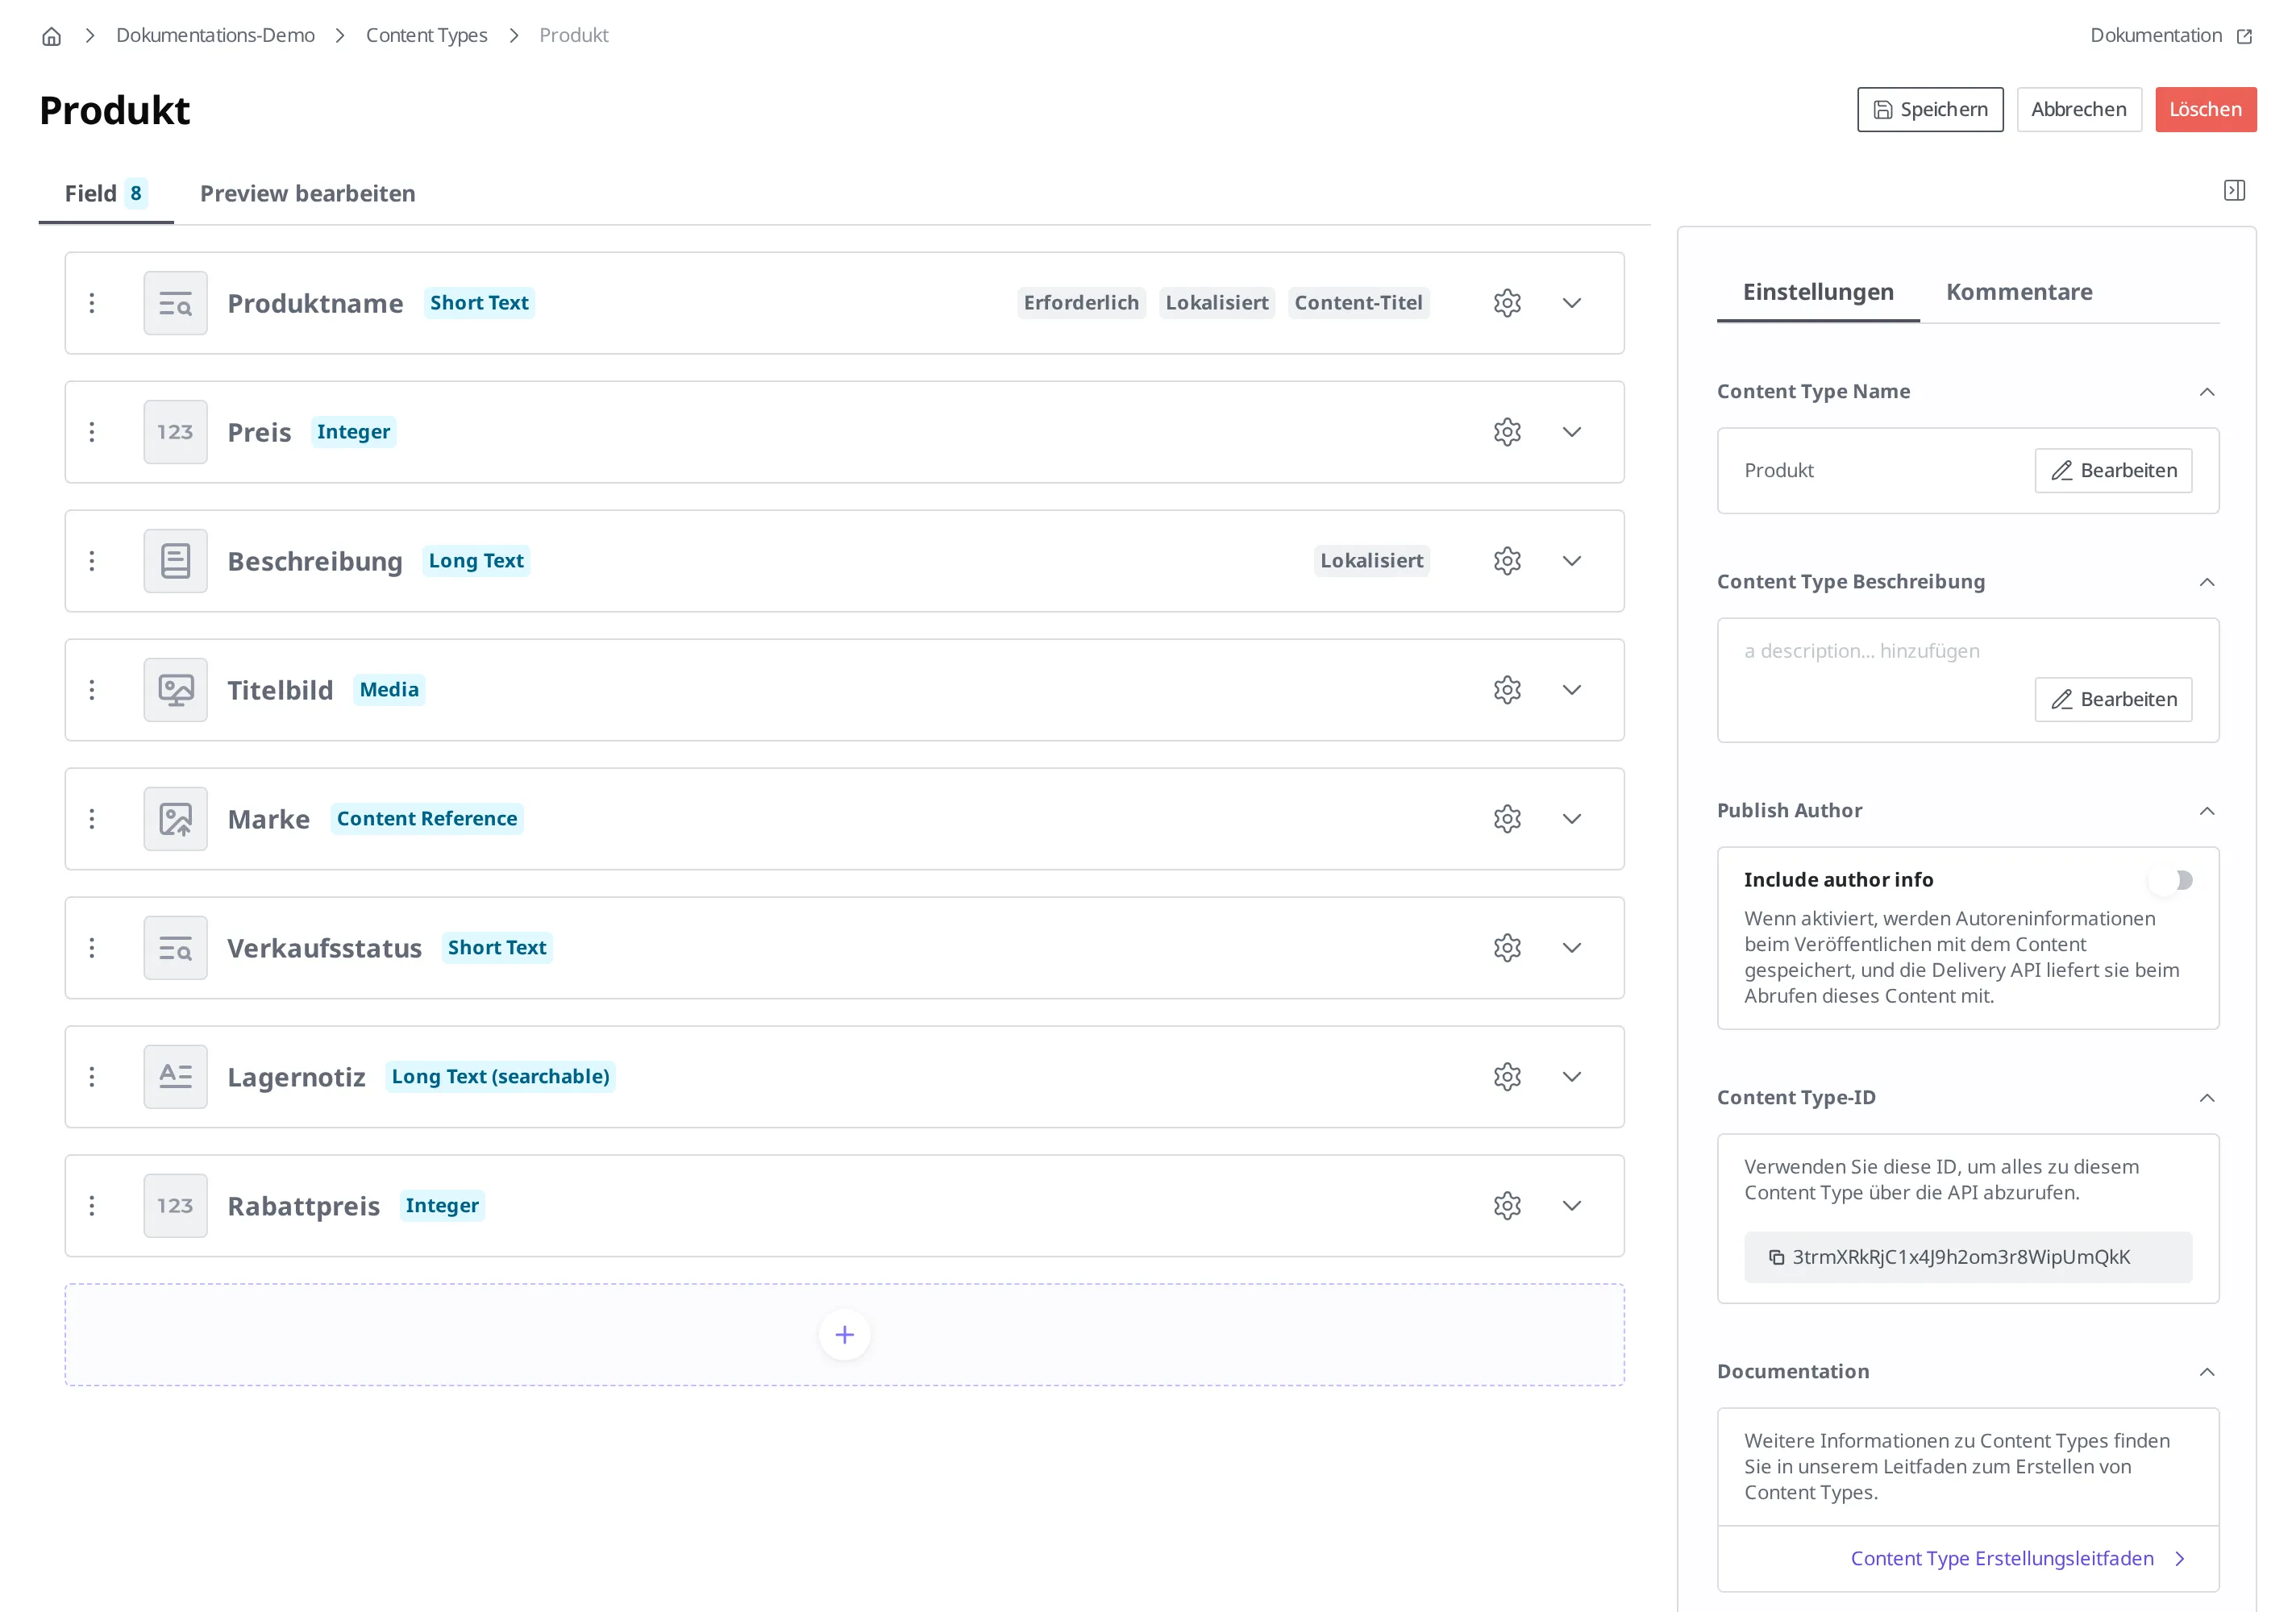The width and height of the screenshot is (2296, 1612).
Task: Open drag handle menu for Titelbild
Action: pos(92,690)
